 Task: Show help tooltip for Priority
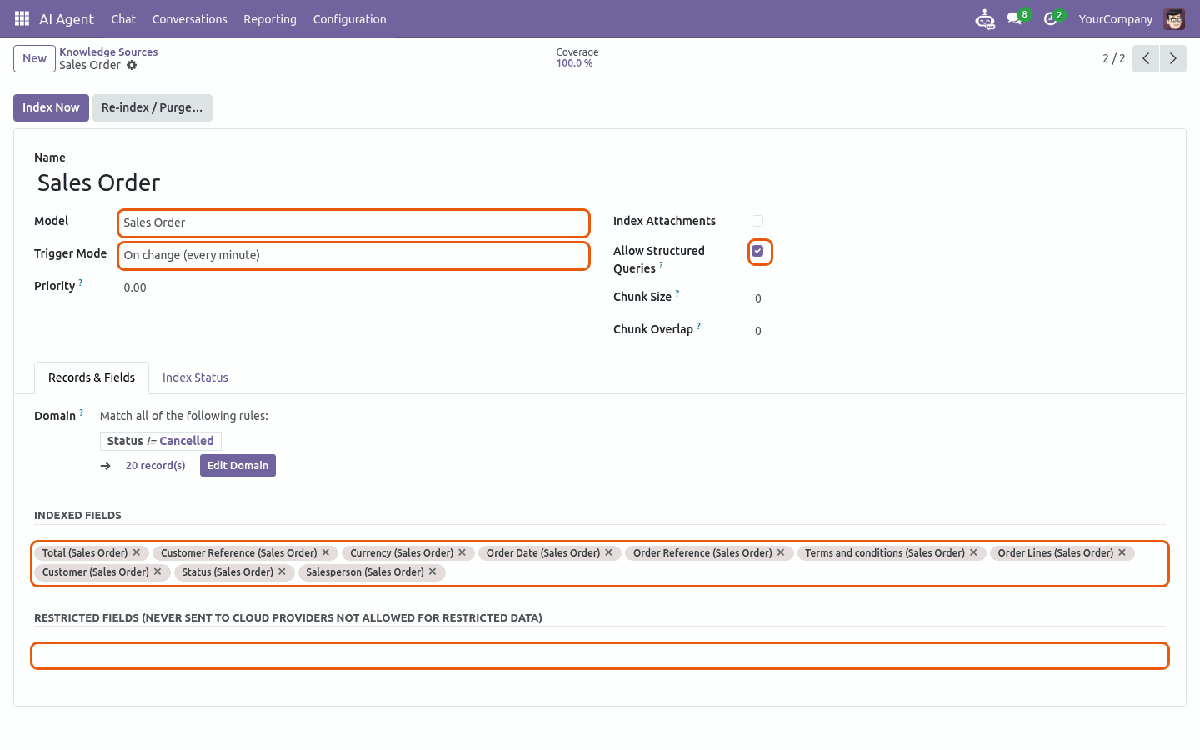coord(81,283)
